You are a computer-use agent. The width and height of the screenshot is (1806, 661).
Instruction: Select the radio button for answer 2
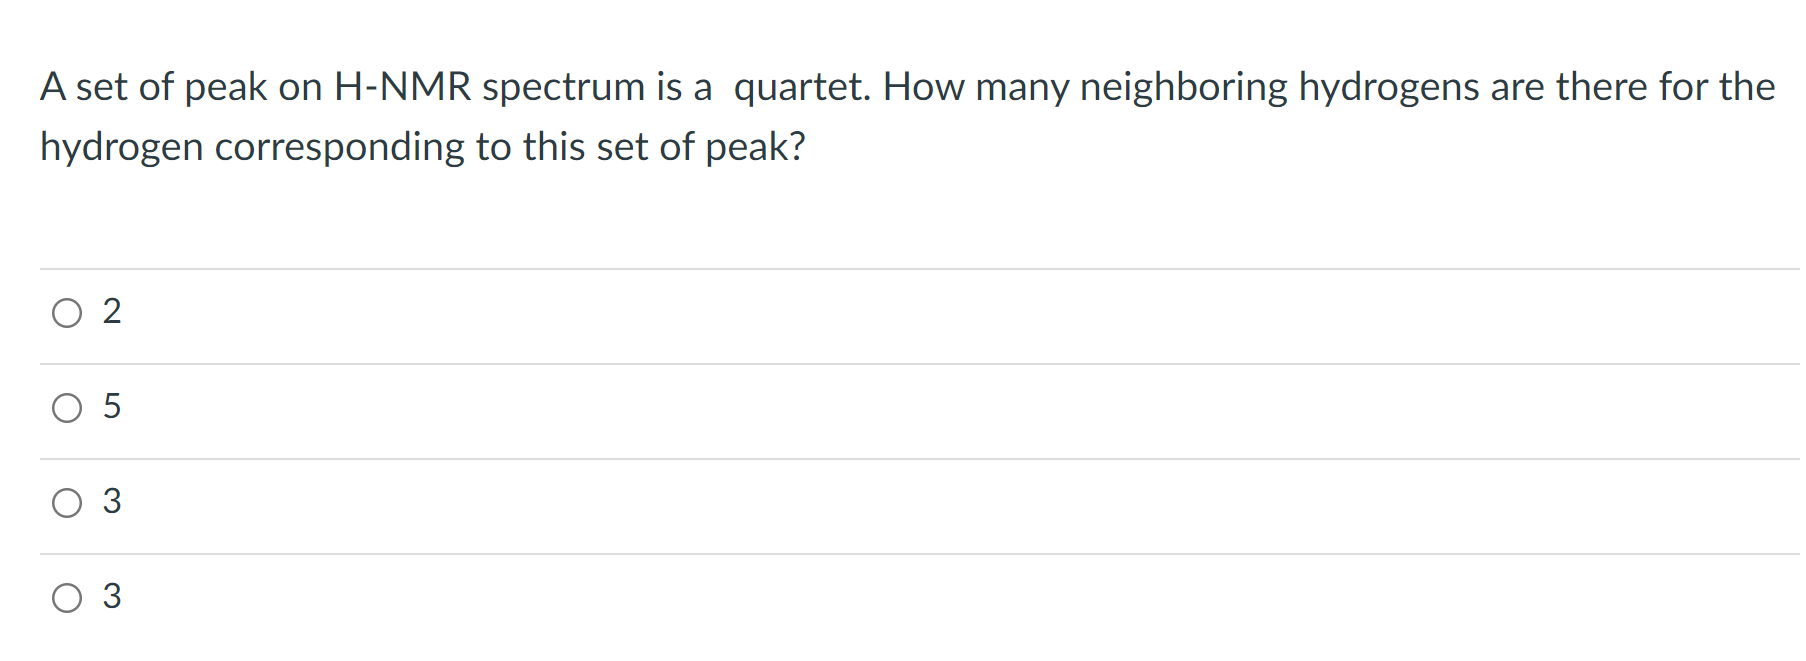point(67,313)
